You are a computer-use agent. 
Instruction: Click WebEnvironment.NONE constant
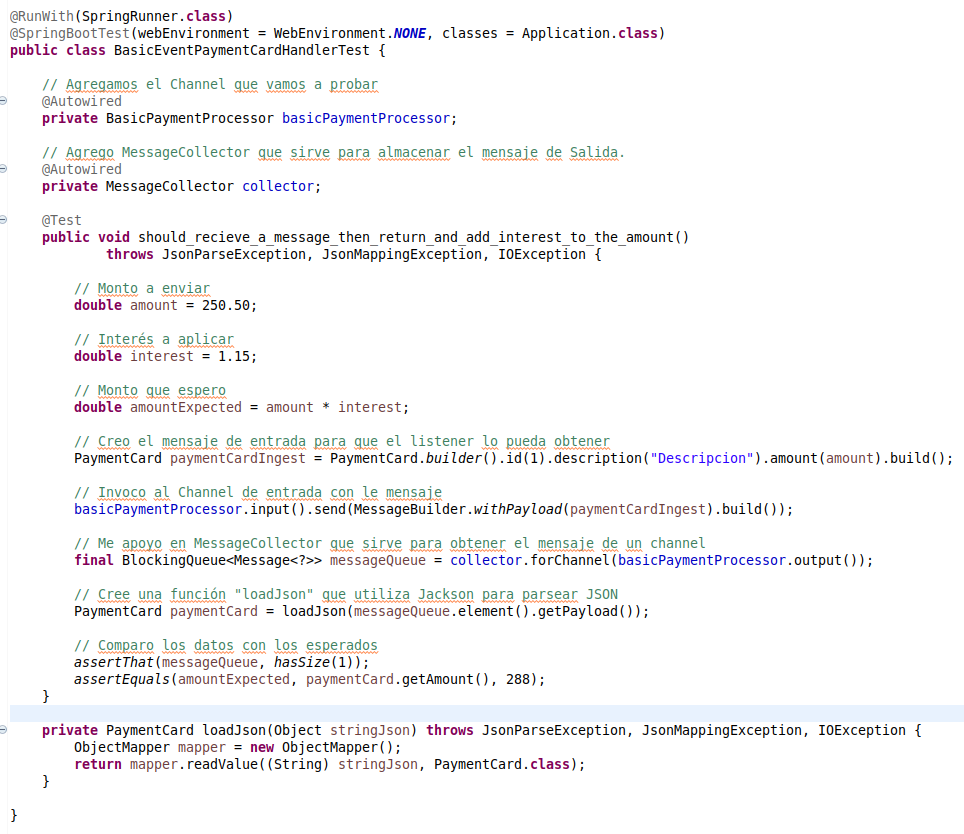pos(350,33)
